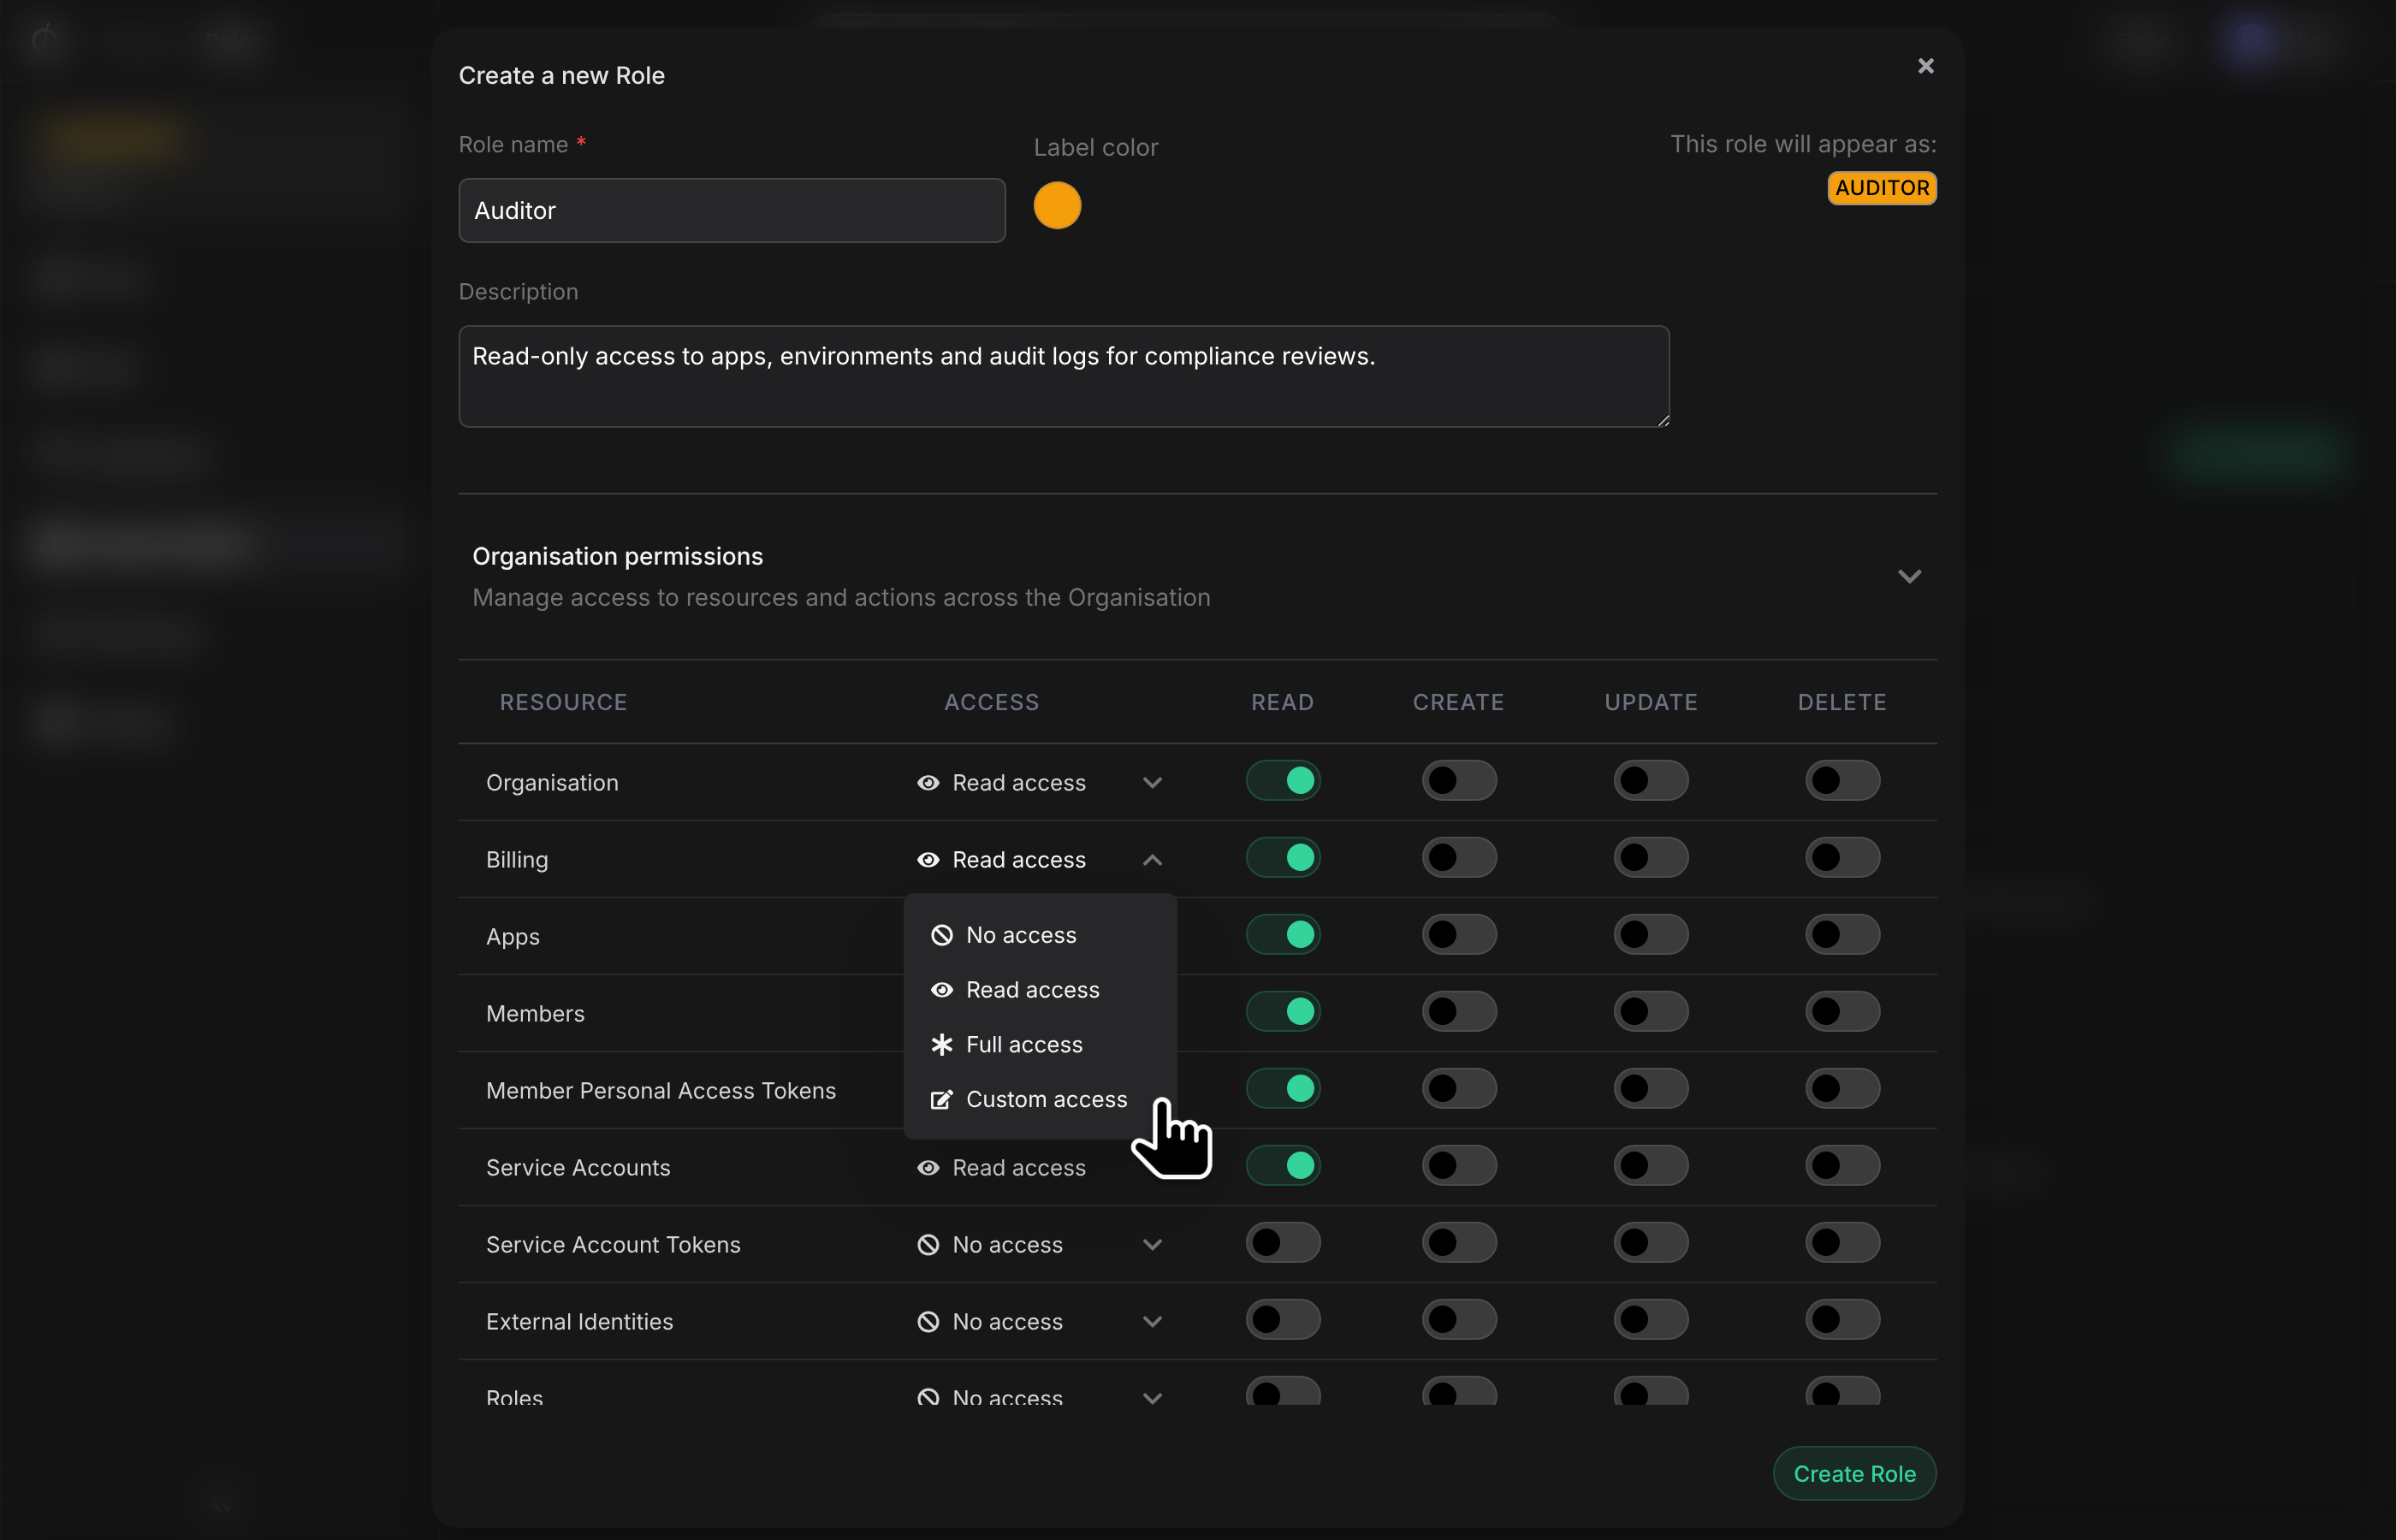The width and height of the screenshot is (2396, 1540).
Task: Click the RESOURCE column header
Action: pyautogui.click(x=563, y=702)
